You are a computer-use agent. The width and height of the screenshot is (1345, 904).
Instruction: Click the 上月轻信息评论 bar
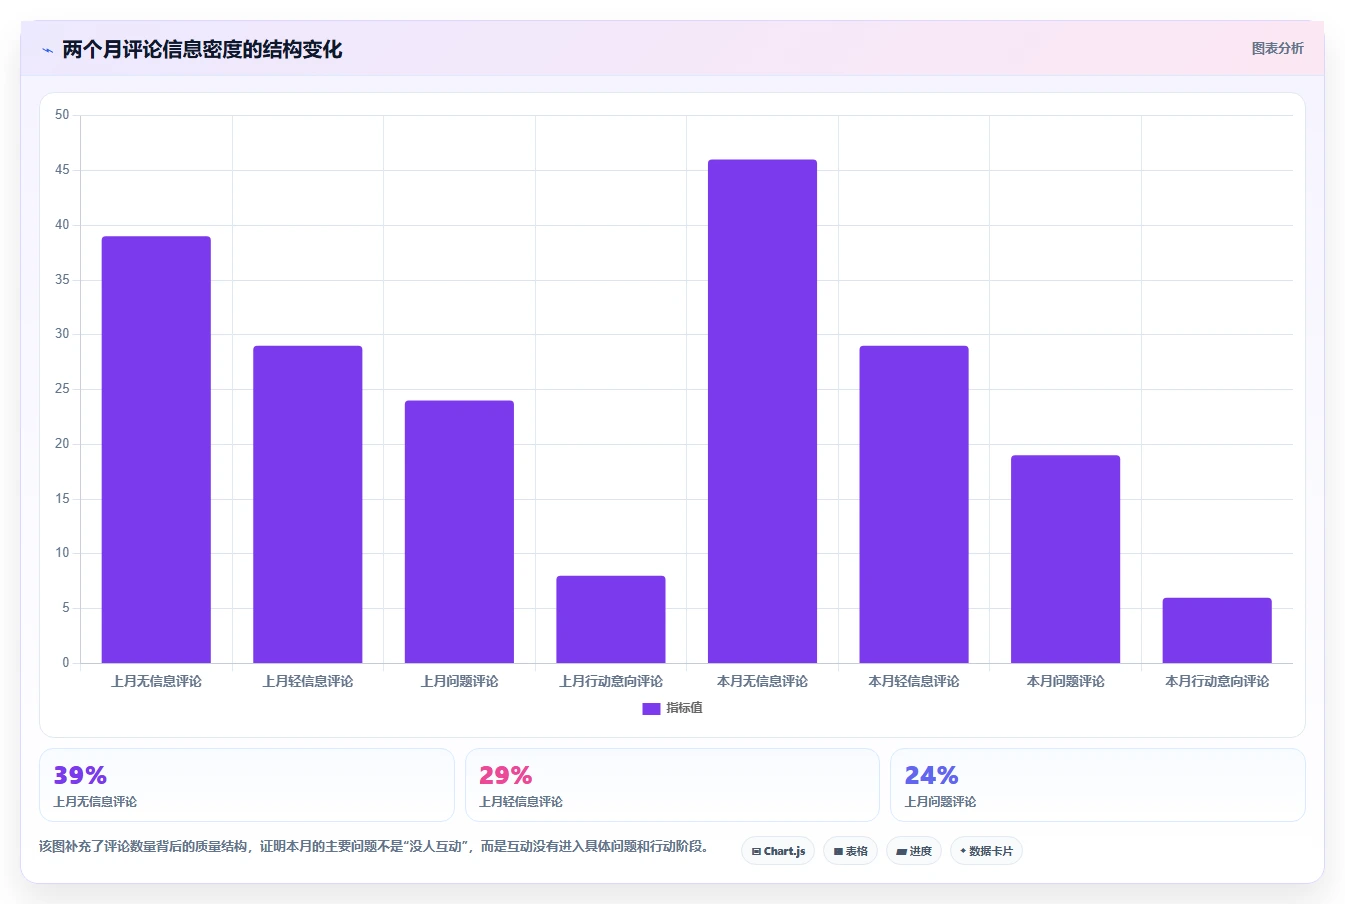[x=308, y=504]
